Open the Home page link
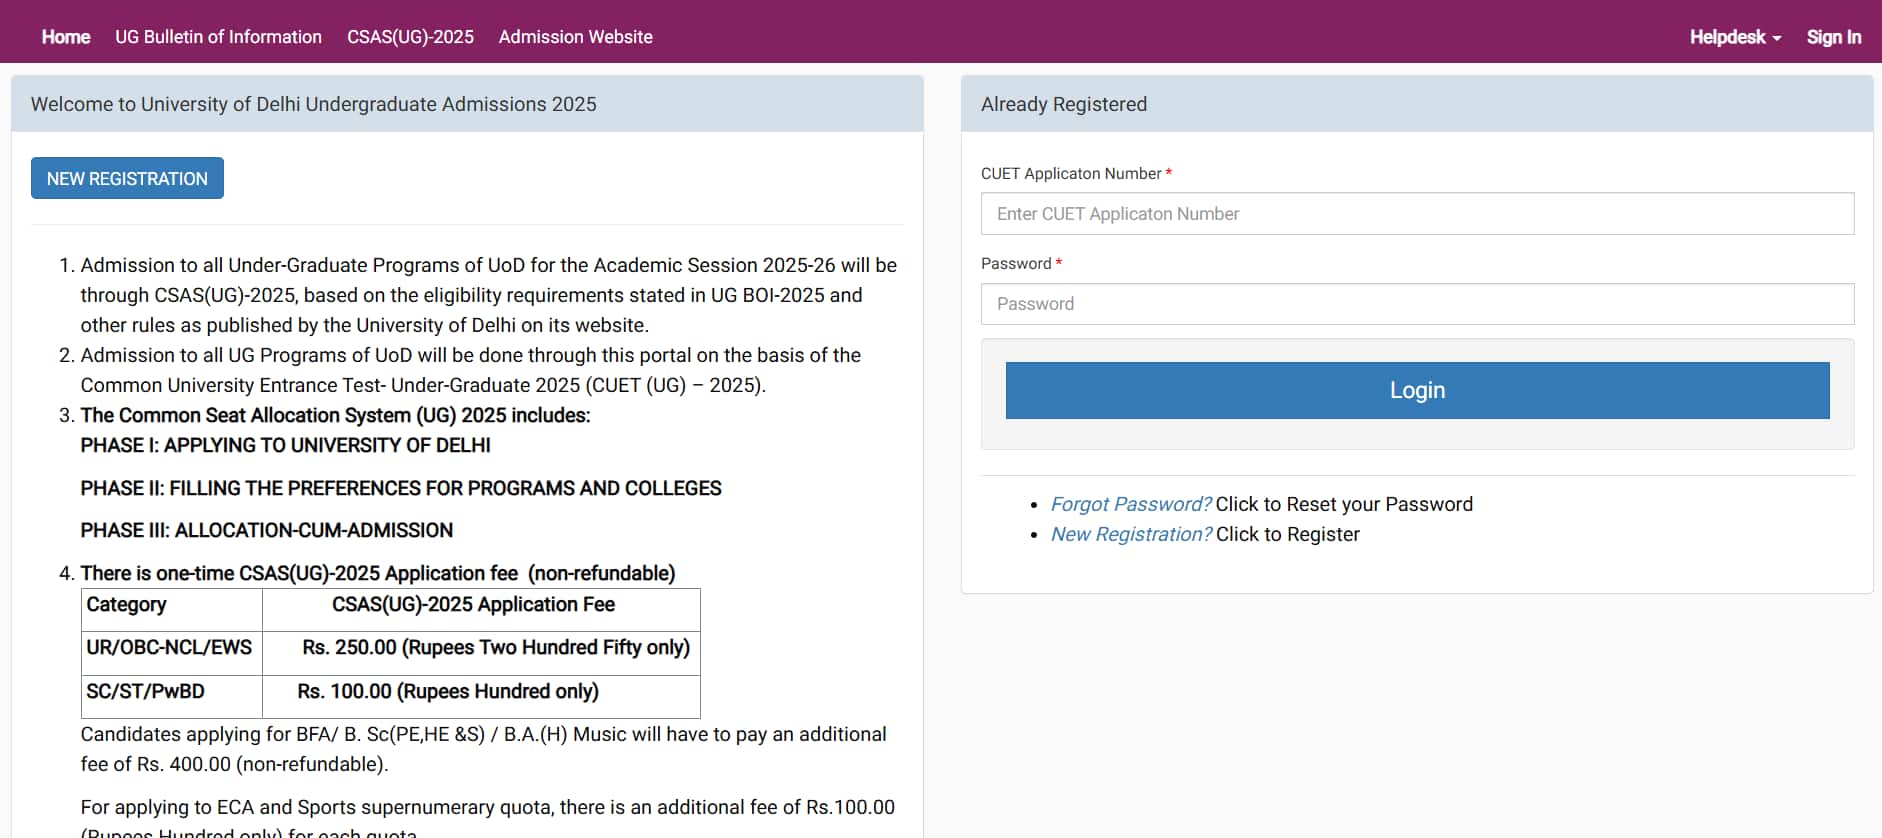This screenshot has height=838, width=1882. [x=66, y=37]
